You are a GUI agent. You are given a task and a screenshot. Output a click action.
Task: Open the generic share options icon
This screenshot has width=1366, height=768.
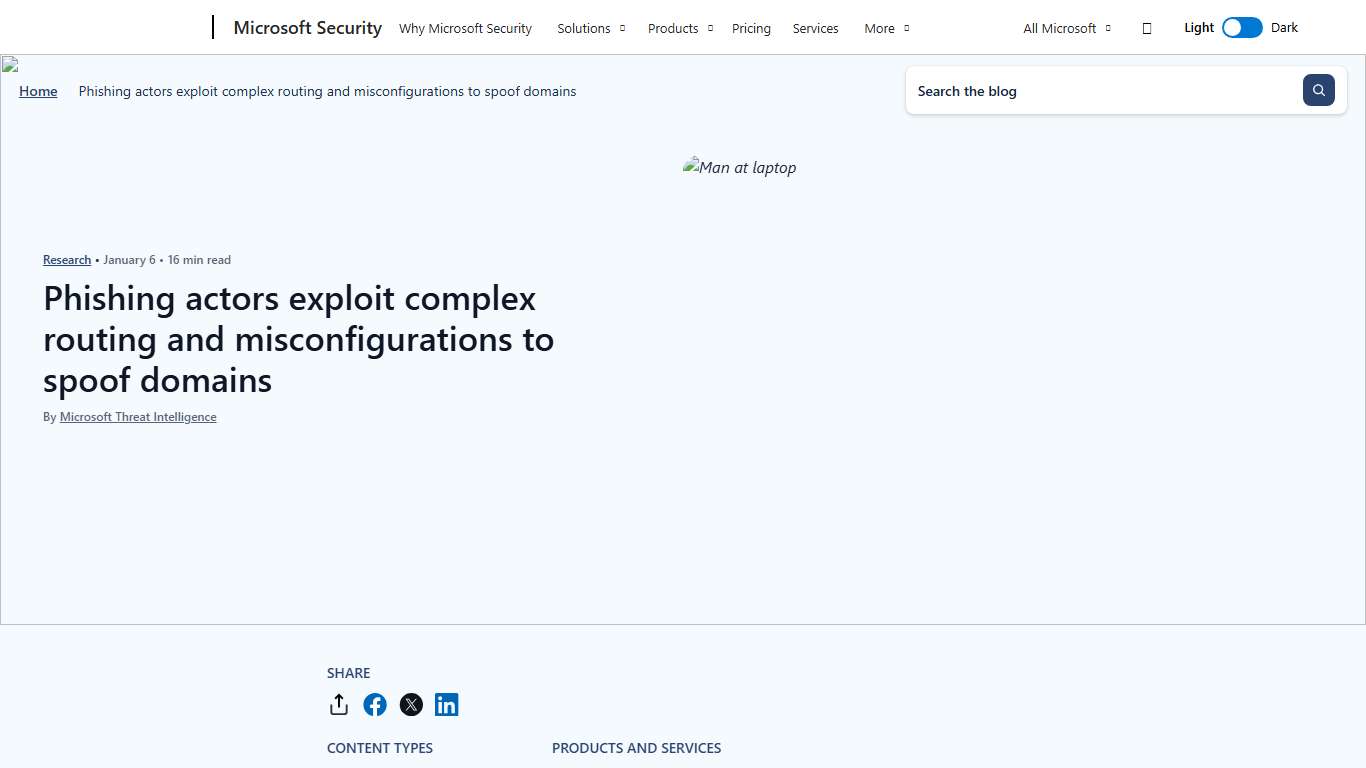tap(339, 704)
